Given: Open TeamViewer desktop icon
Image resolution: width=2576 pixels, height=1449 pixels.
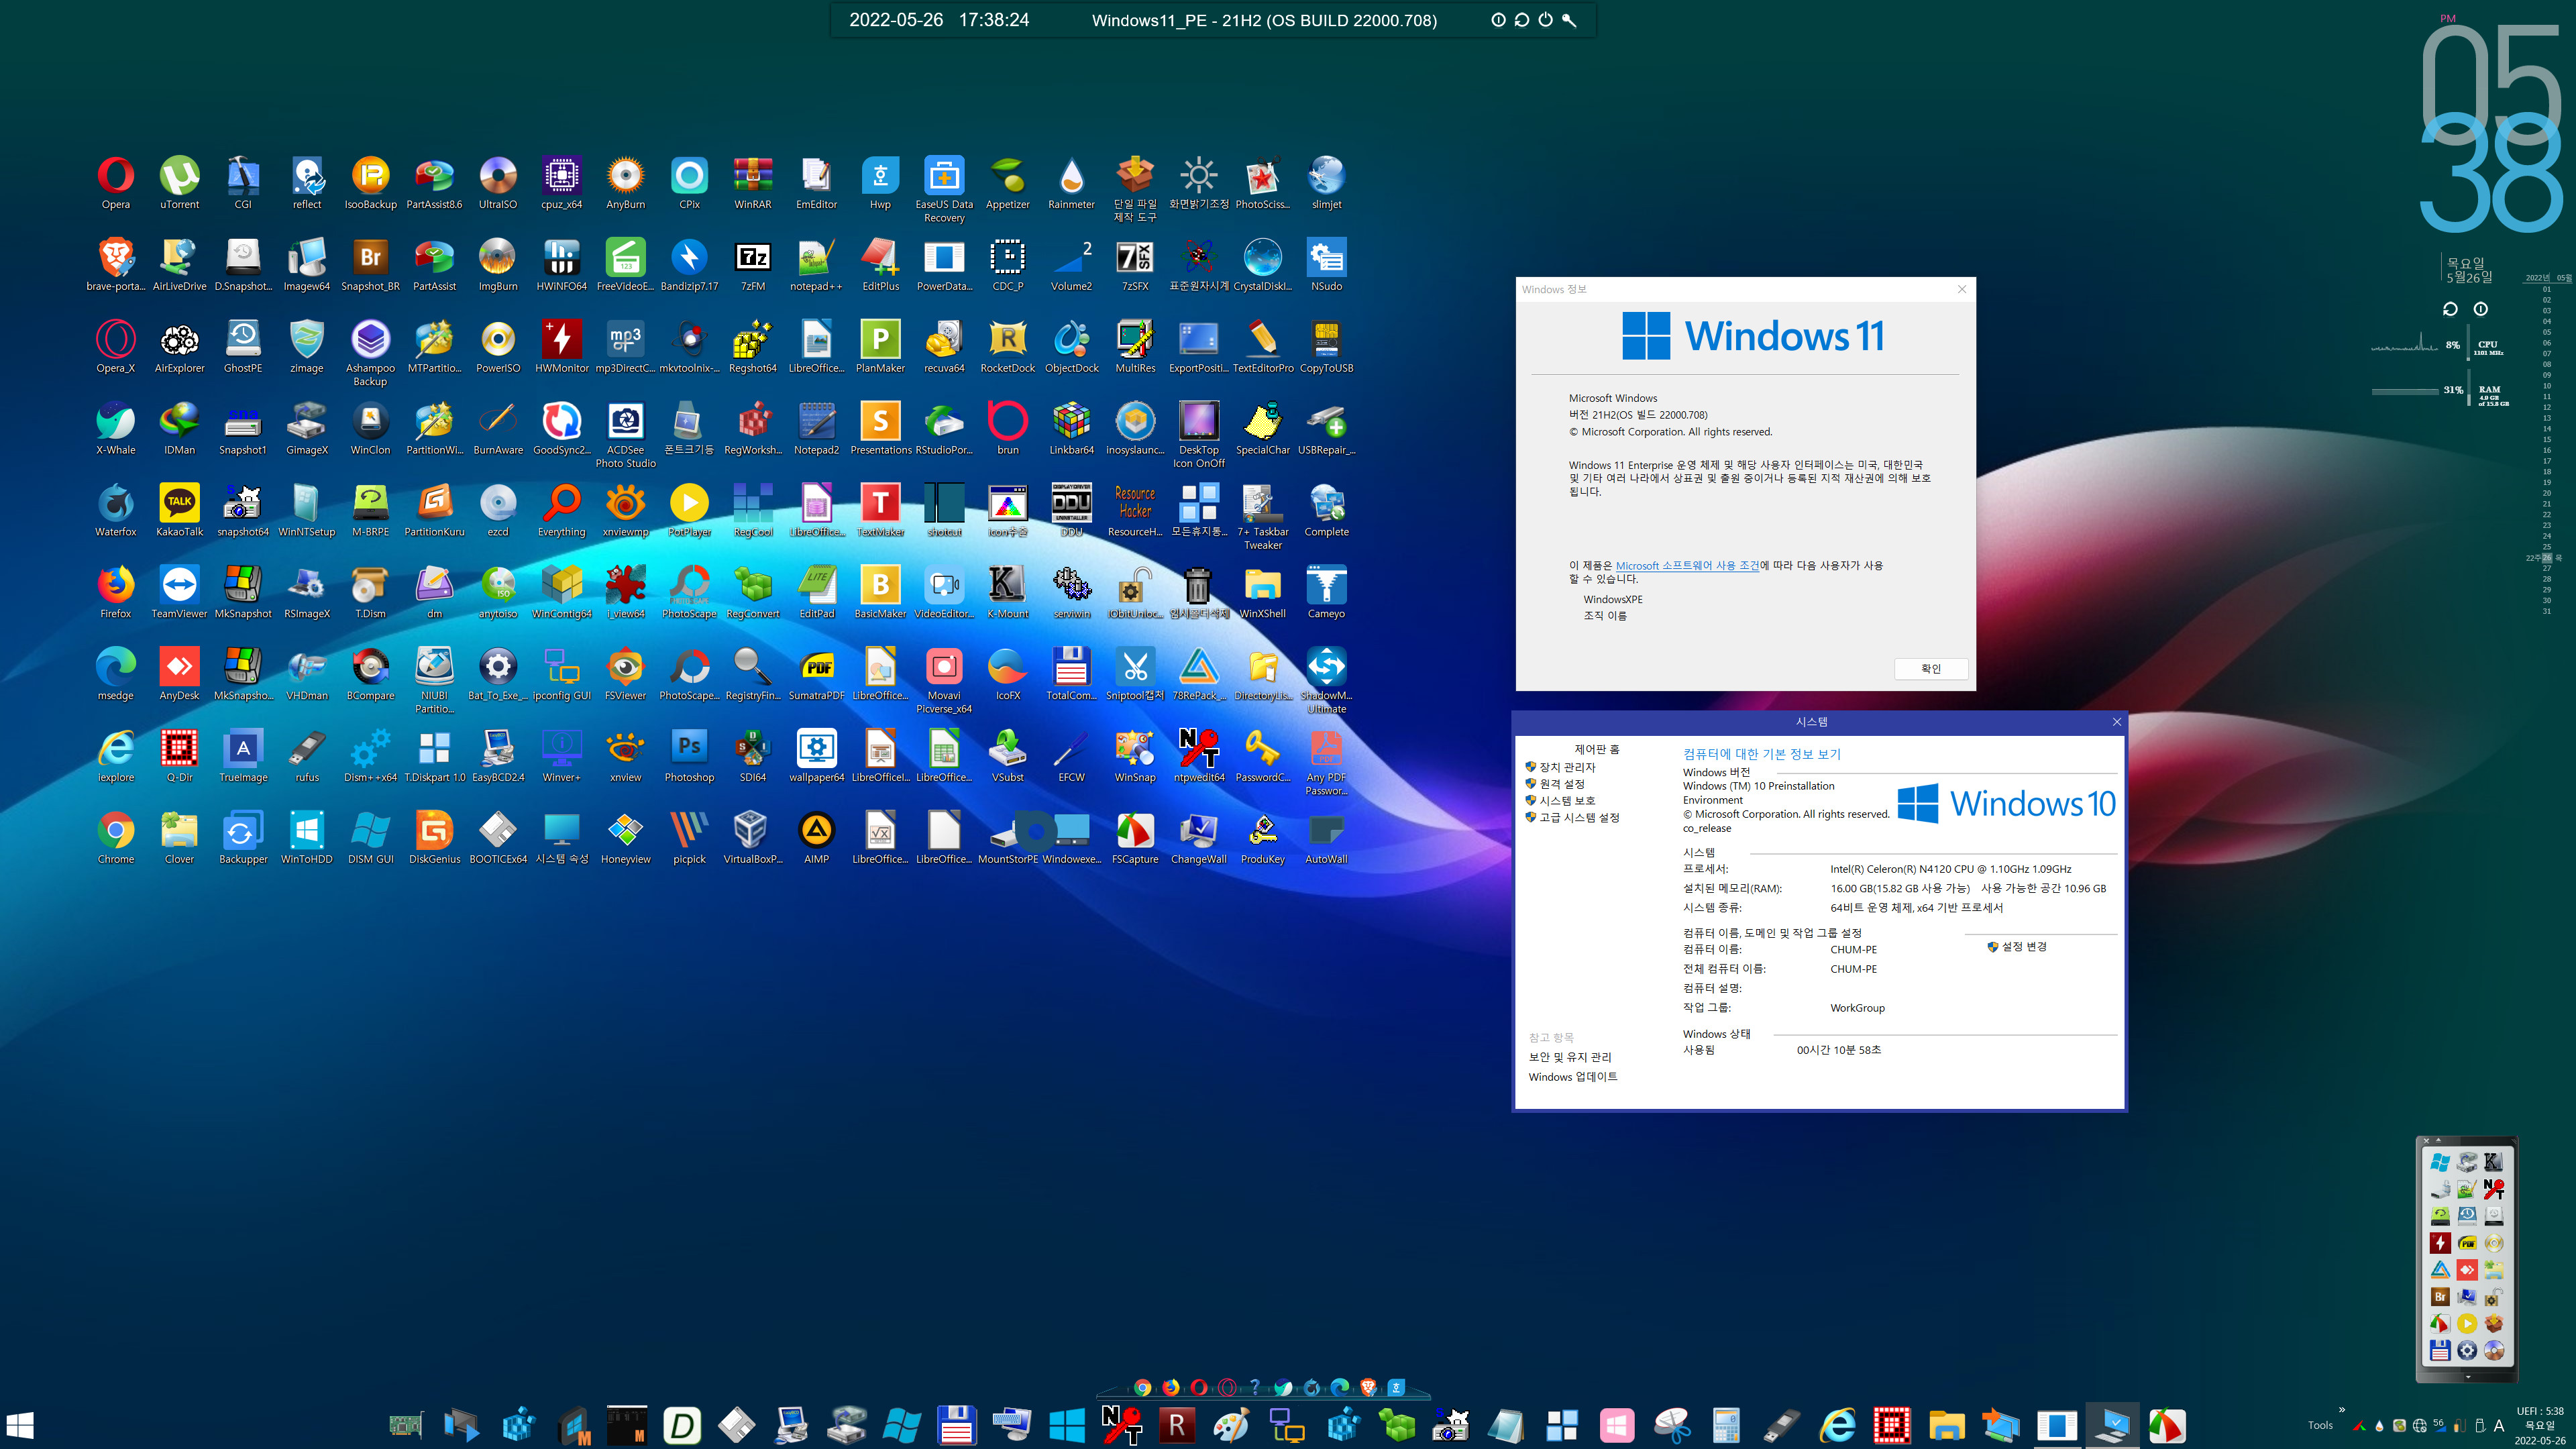Looking at the screenshot, I should (x=179, y=592).
